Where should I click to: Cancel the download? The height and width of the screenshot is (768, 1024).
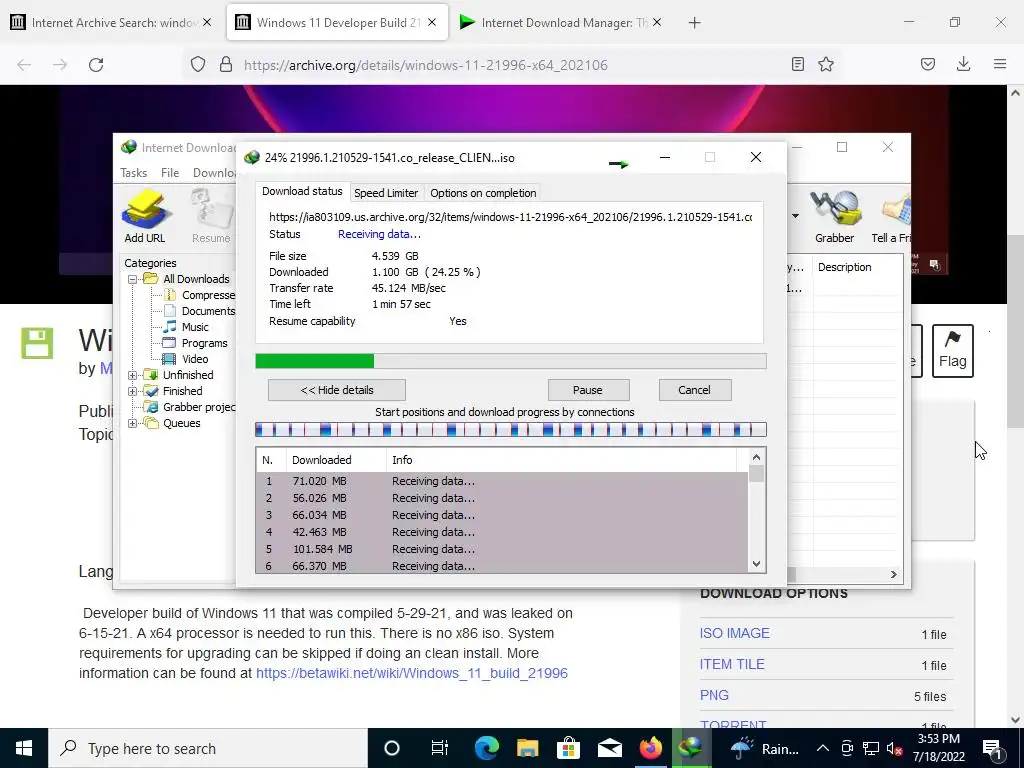(x=694, y=390)
